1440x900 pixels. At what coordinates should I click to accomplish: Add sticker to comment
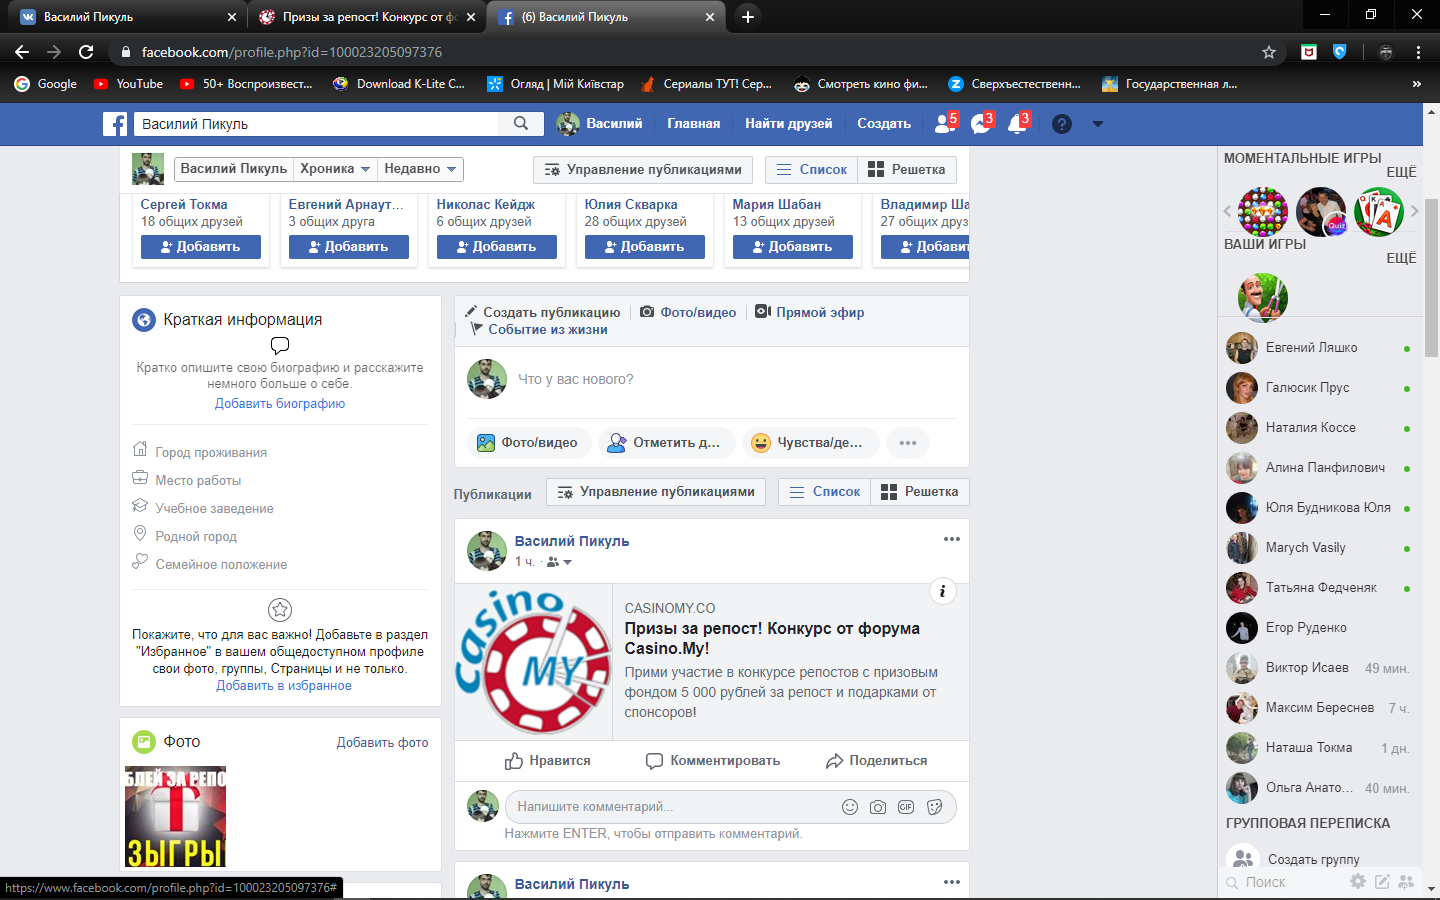[x=934, y=807]
